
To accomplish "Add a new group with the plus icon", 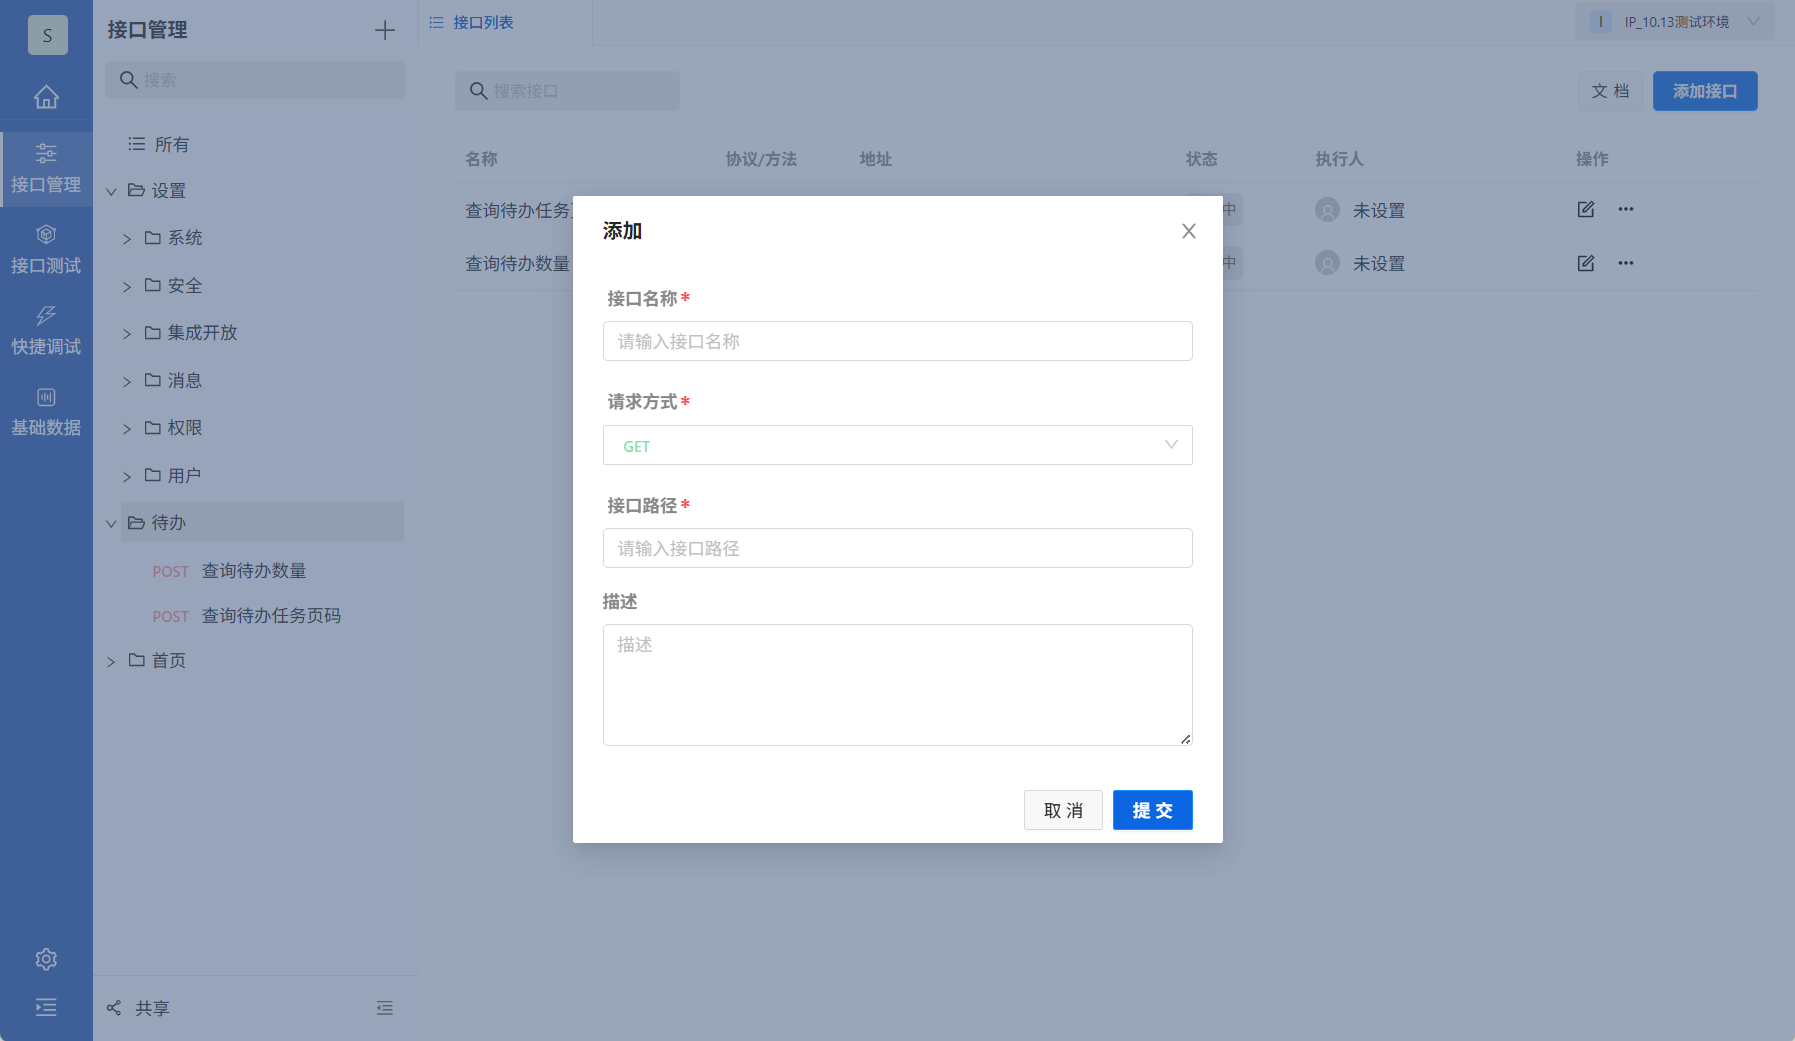I will click(385, 29).
